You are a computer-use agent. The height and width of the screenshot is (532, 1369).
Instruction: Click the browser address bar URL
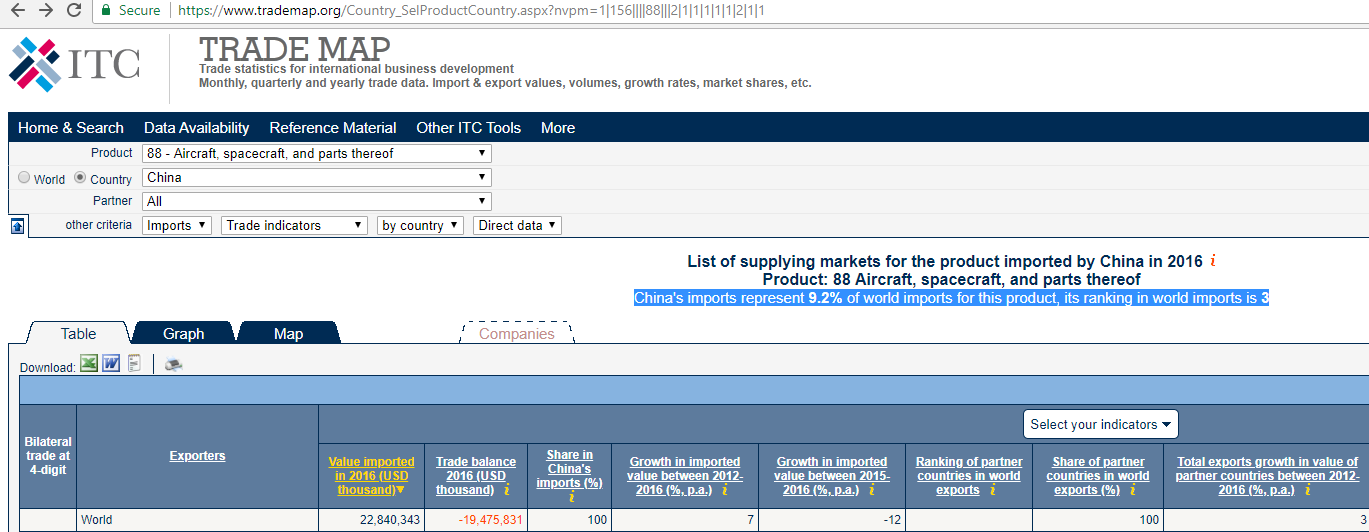(470, 10)
